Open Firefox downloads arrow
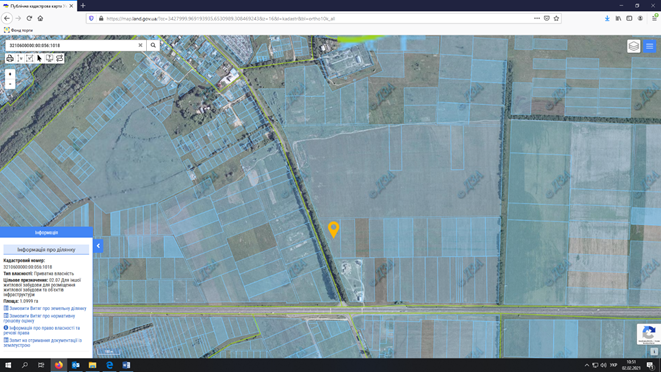Viewport: 661px width, 372px height. tap(607, 19)
